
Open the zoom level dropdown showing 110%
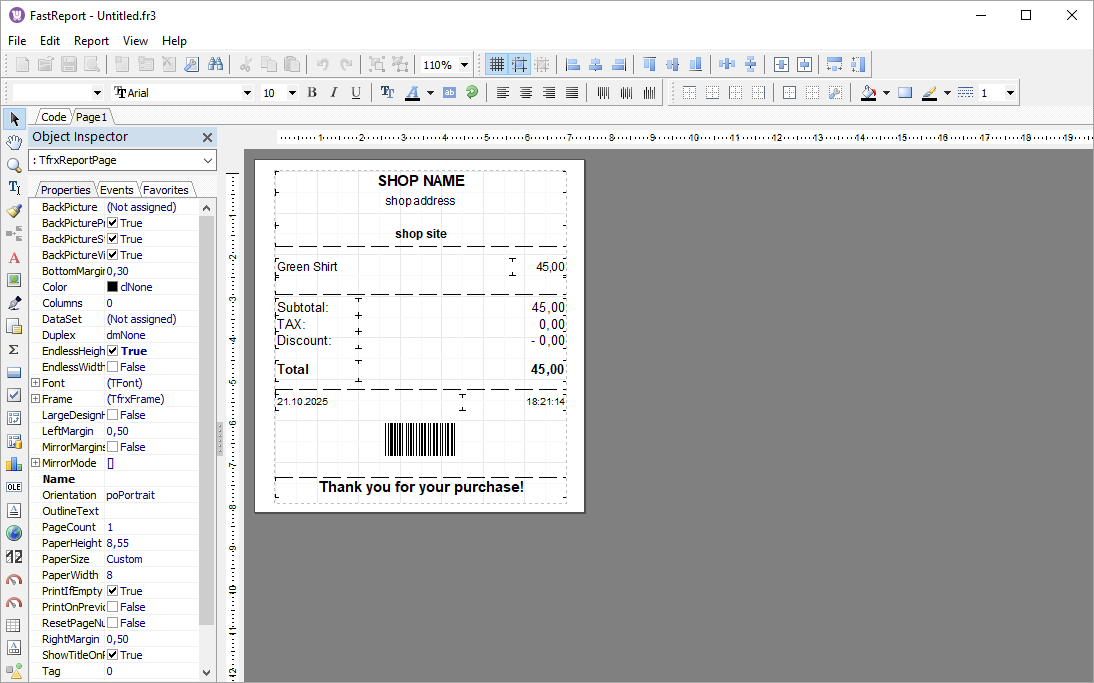click(462, 63)
